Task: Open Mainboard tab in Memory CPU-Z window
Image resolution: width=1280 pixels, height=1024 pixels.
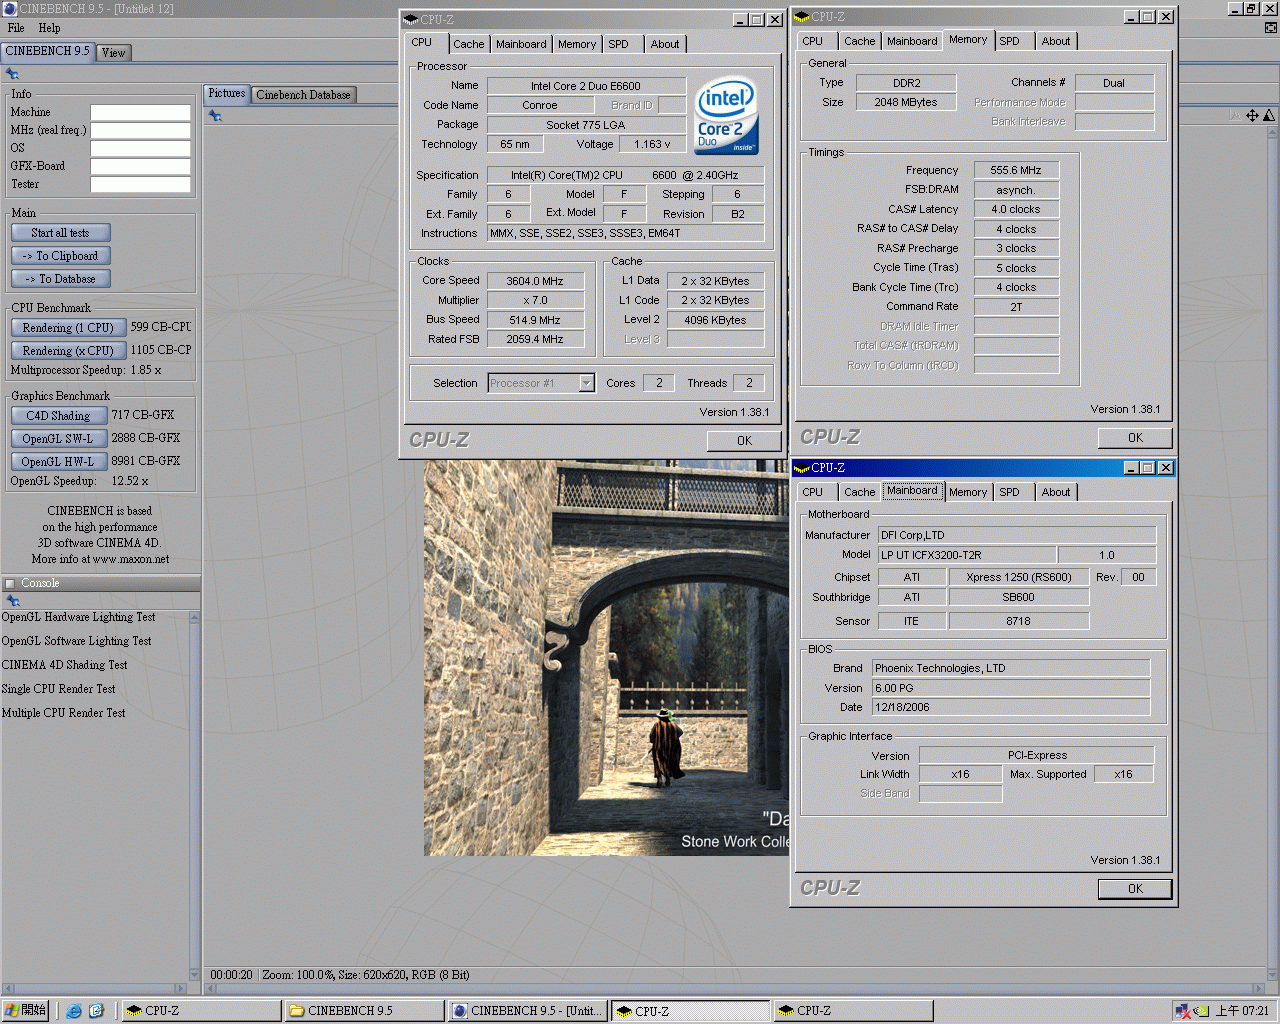Action: click(x=912, y=41)
